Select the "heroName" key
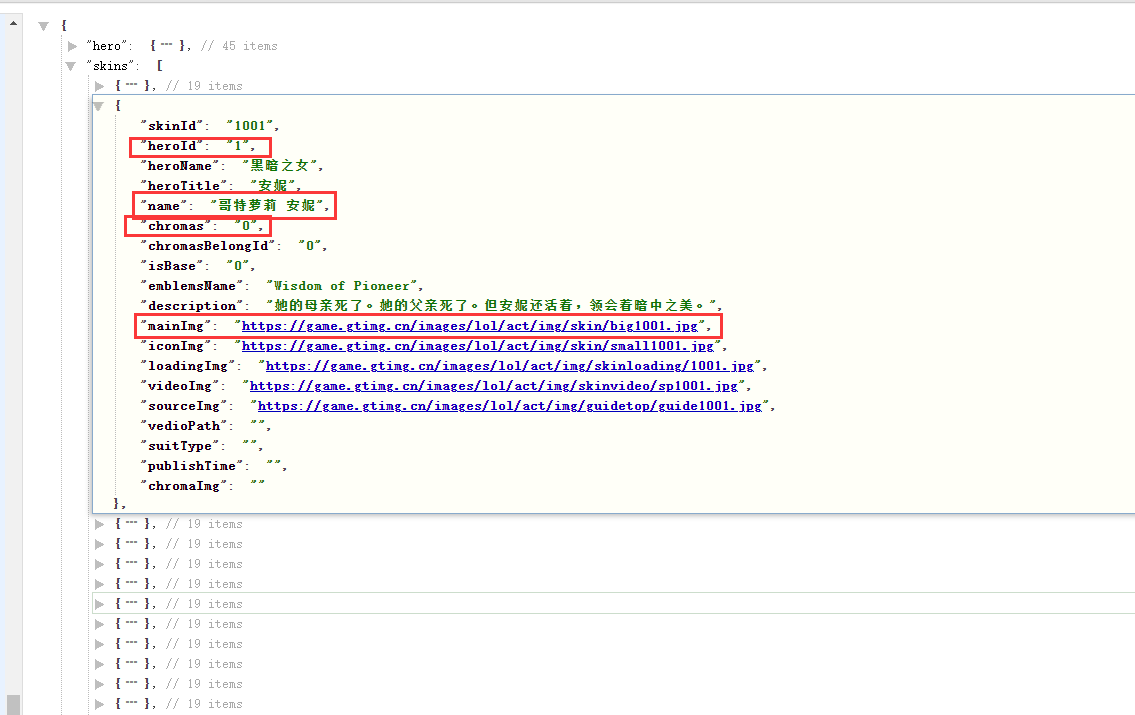Viewport: 1135px width, 715px height. pyautogui.click(x=180, y=166)
